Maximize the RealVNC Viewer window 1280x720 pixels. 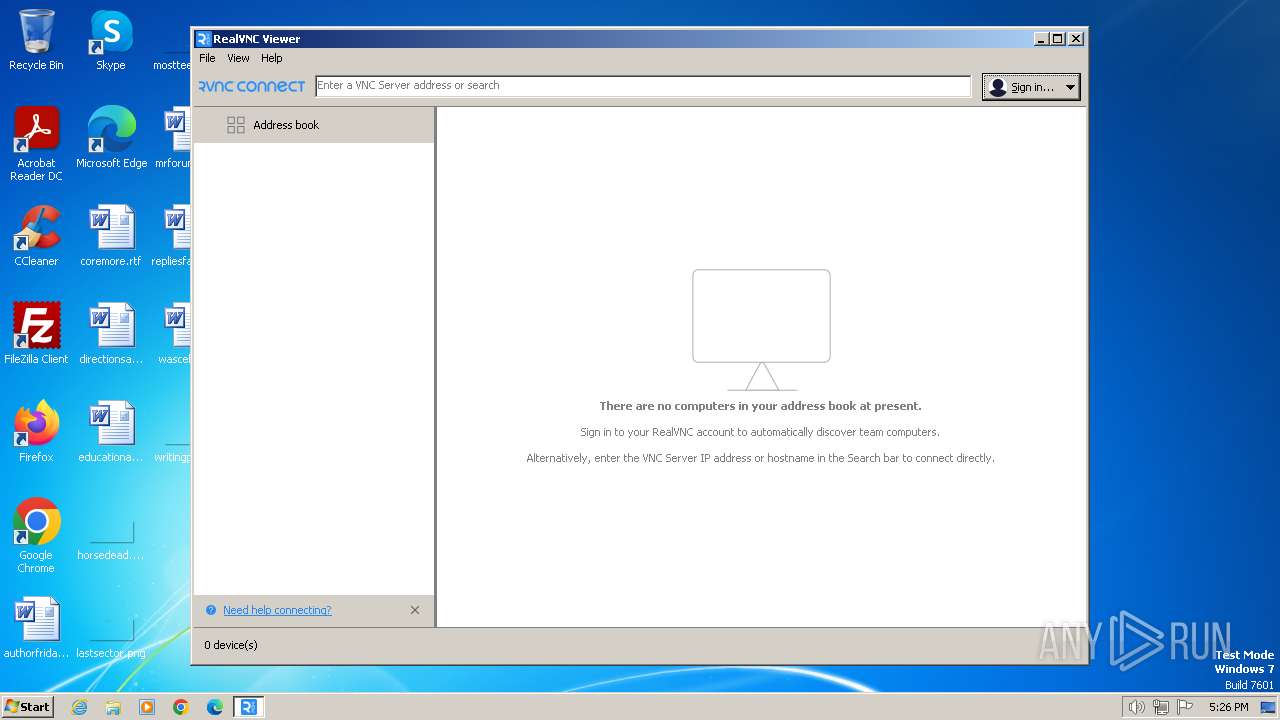[x=1058, y=39]
